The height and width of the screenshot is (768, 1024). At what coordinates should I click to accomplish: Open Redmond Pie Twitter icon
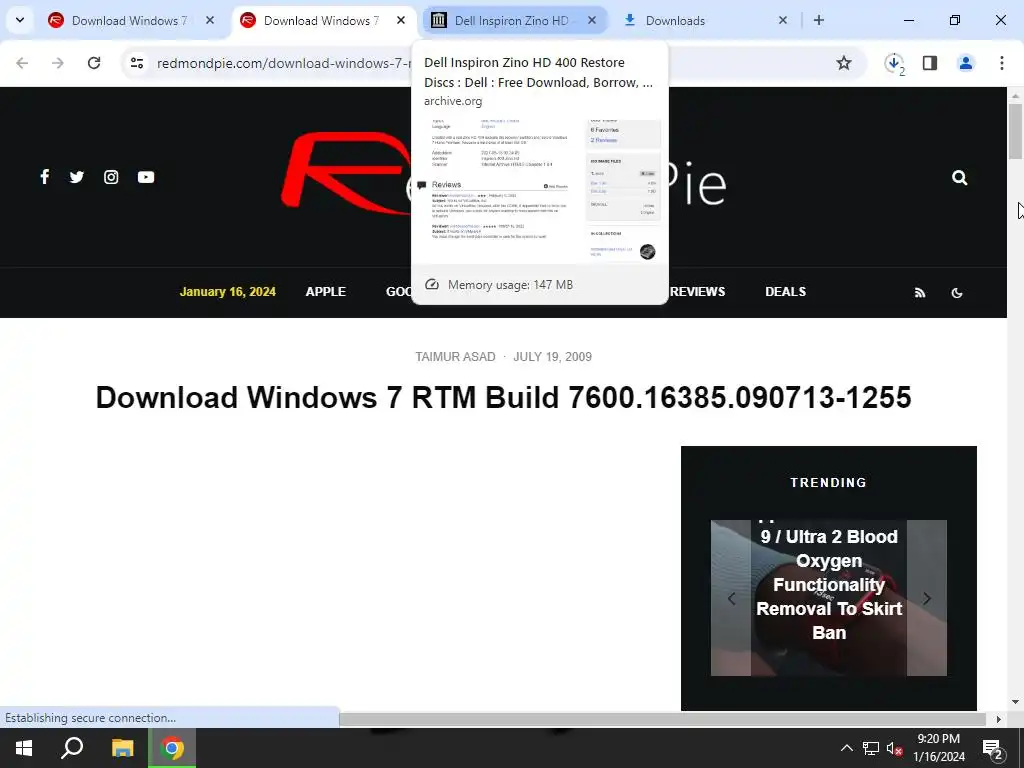(x=77, y=177)
